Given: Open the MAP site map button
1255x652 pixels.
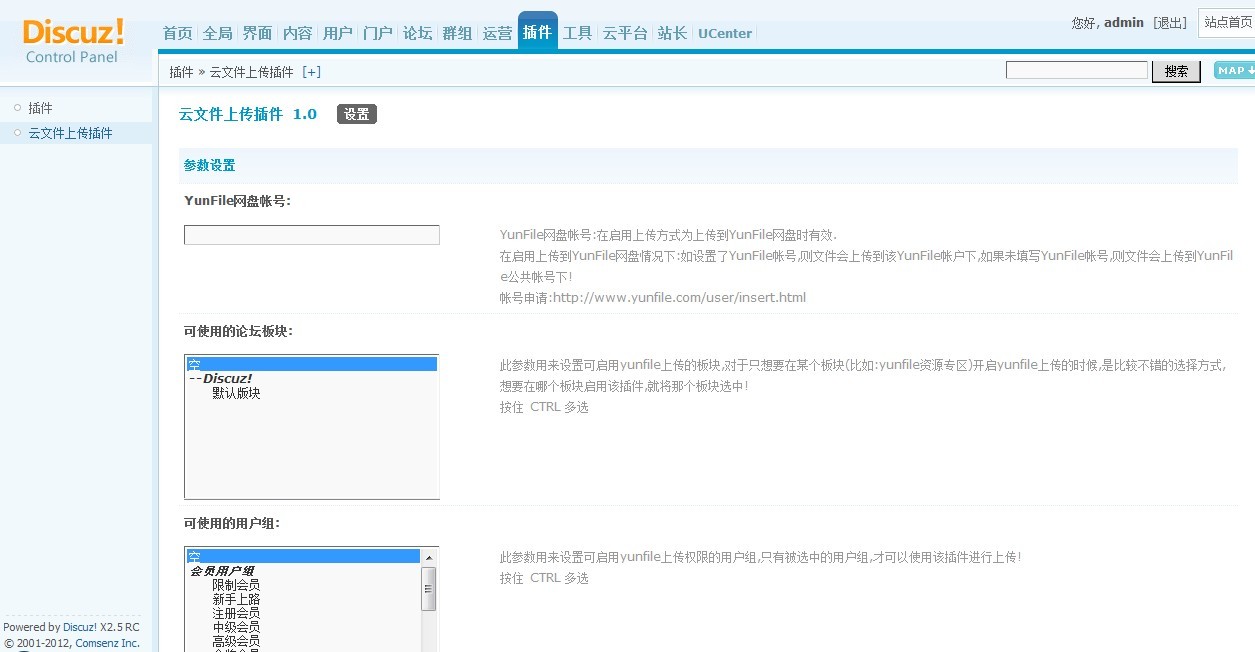Looking at the screenshot, I should pyautogui.click(x=1234, y=70).
